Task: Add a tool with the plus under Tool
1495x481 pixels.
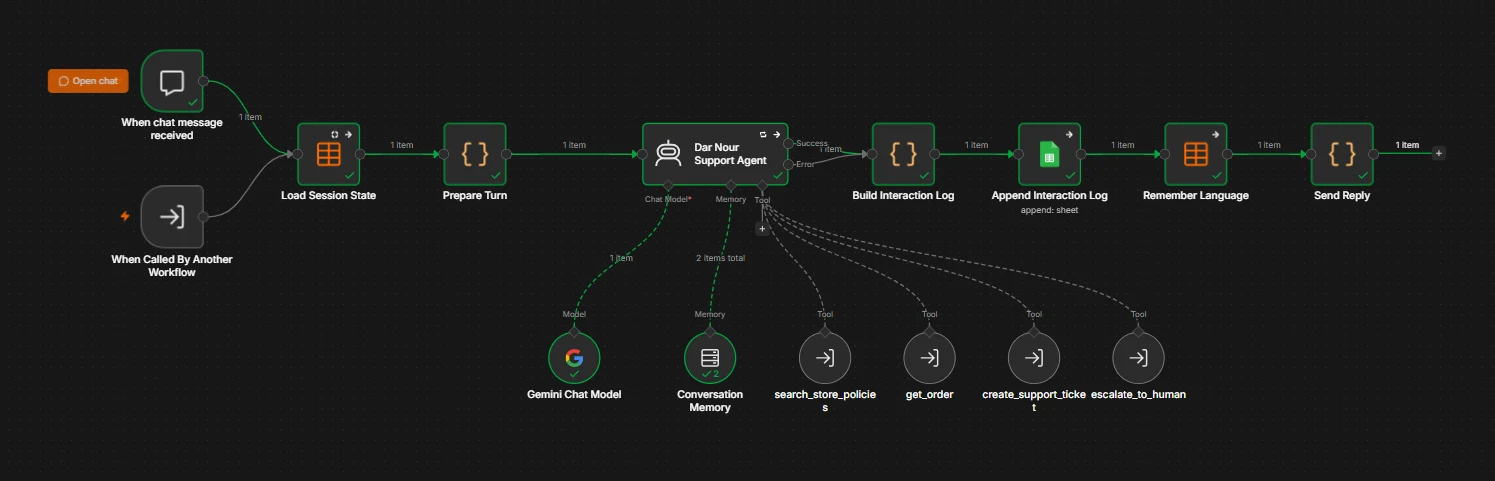Action: click(x=761, y=229)
